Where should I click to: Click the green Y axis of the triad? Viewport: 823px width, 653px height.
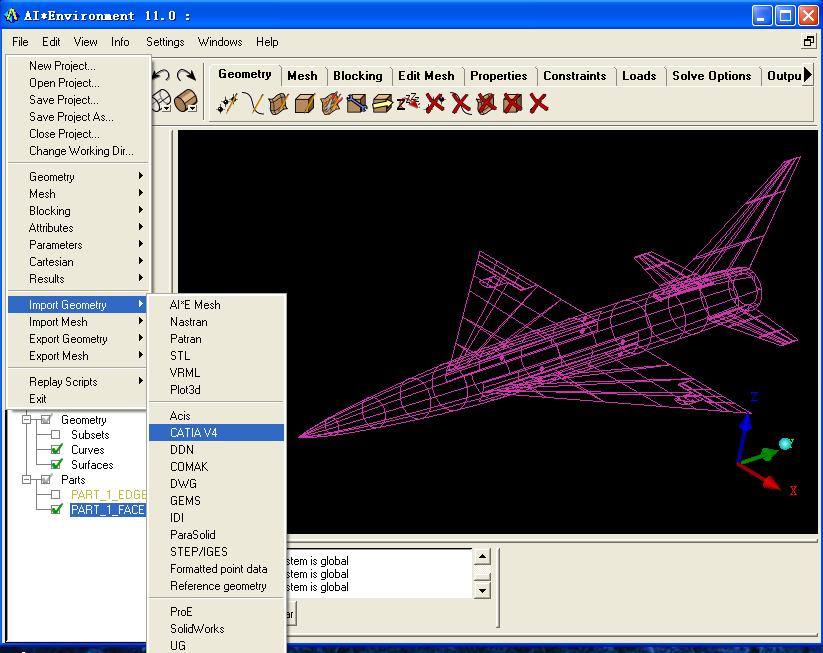click(759, 455)
